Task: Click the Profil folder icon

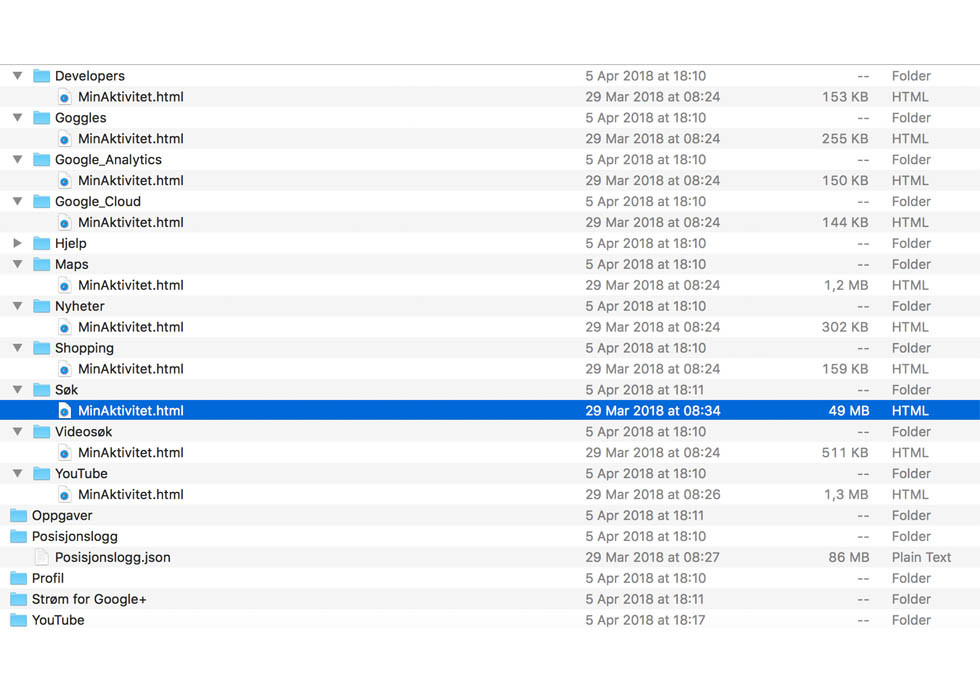Action: click(x=19, y=578)
